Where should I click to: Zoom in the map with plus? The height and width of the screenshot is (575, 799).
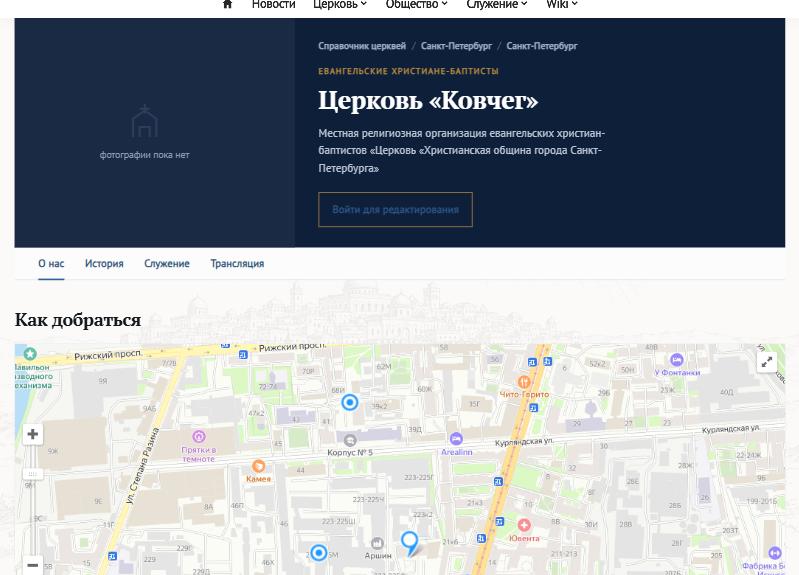click(33, 434)
